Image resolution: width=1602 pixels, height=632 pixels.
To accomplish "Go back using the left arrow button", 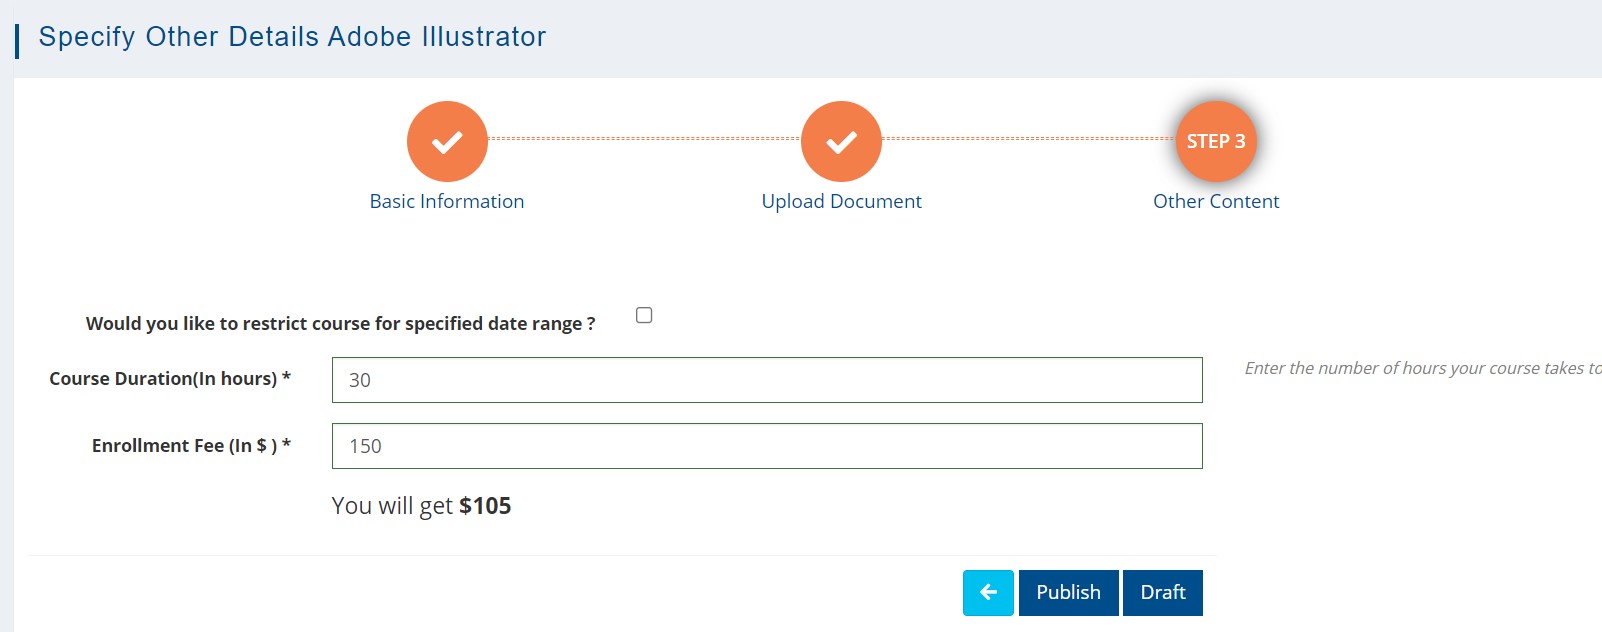I will pos(988,592).
